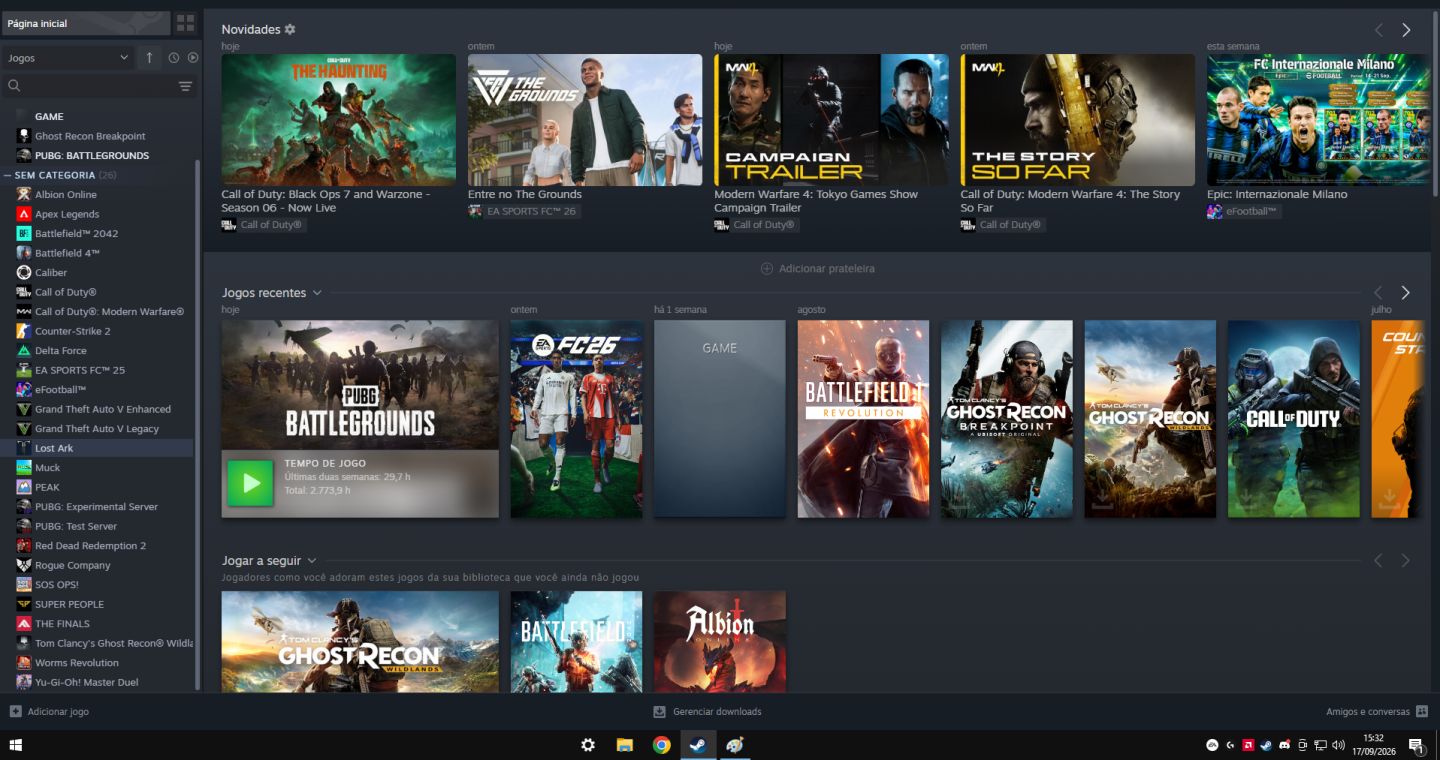Image resolution: width=1440 pixels, height=760 pixels.
Task: Open Amigos e conversas panel
Action: (1377, 712)
